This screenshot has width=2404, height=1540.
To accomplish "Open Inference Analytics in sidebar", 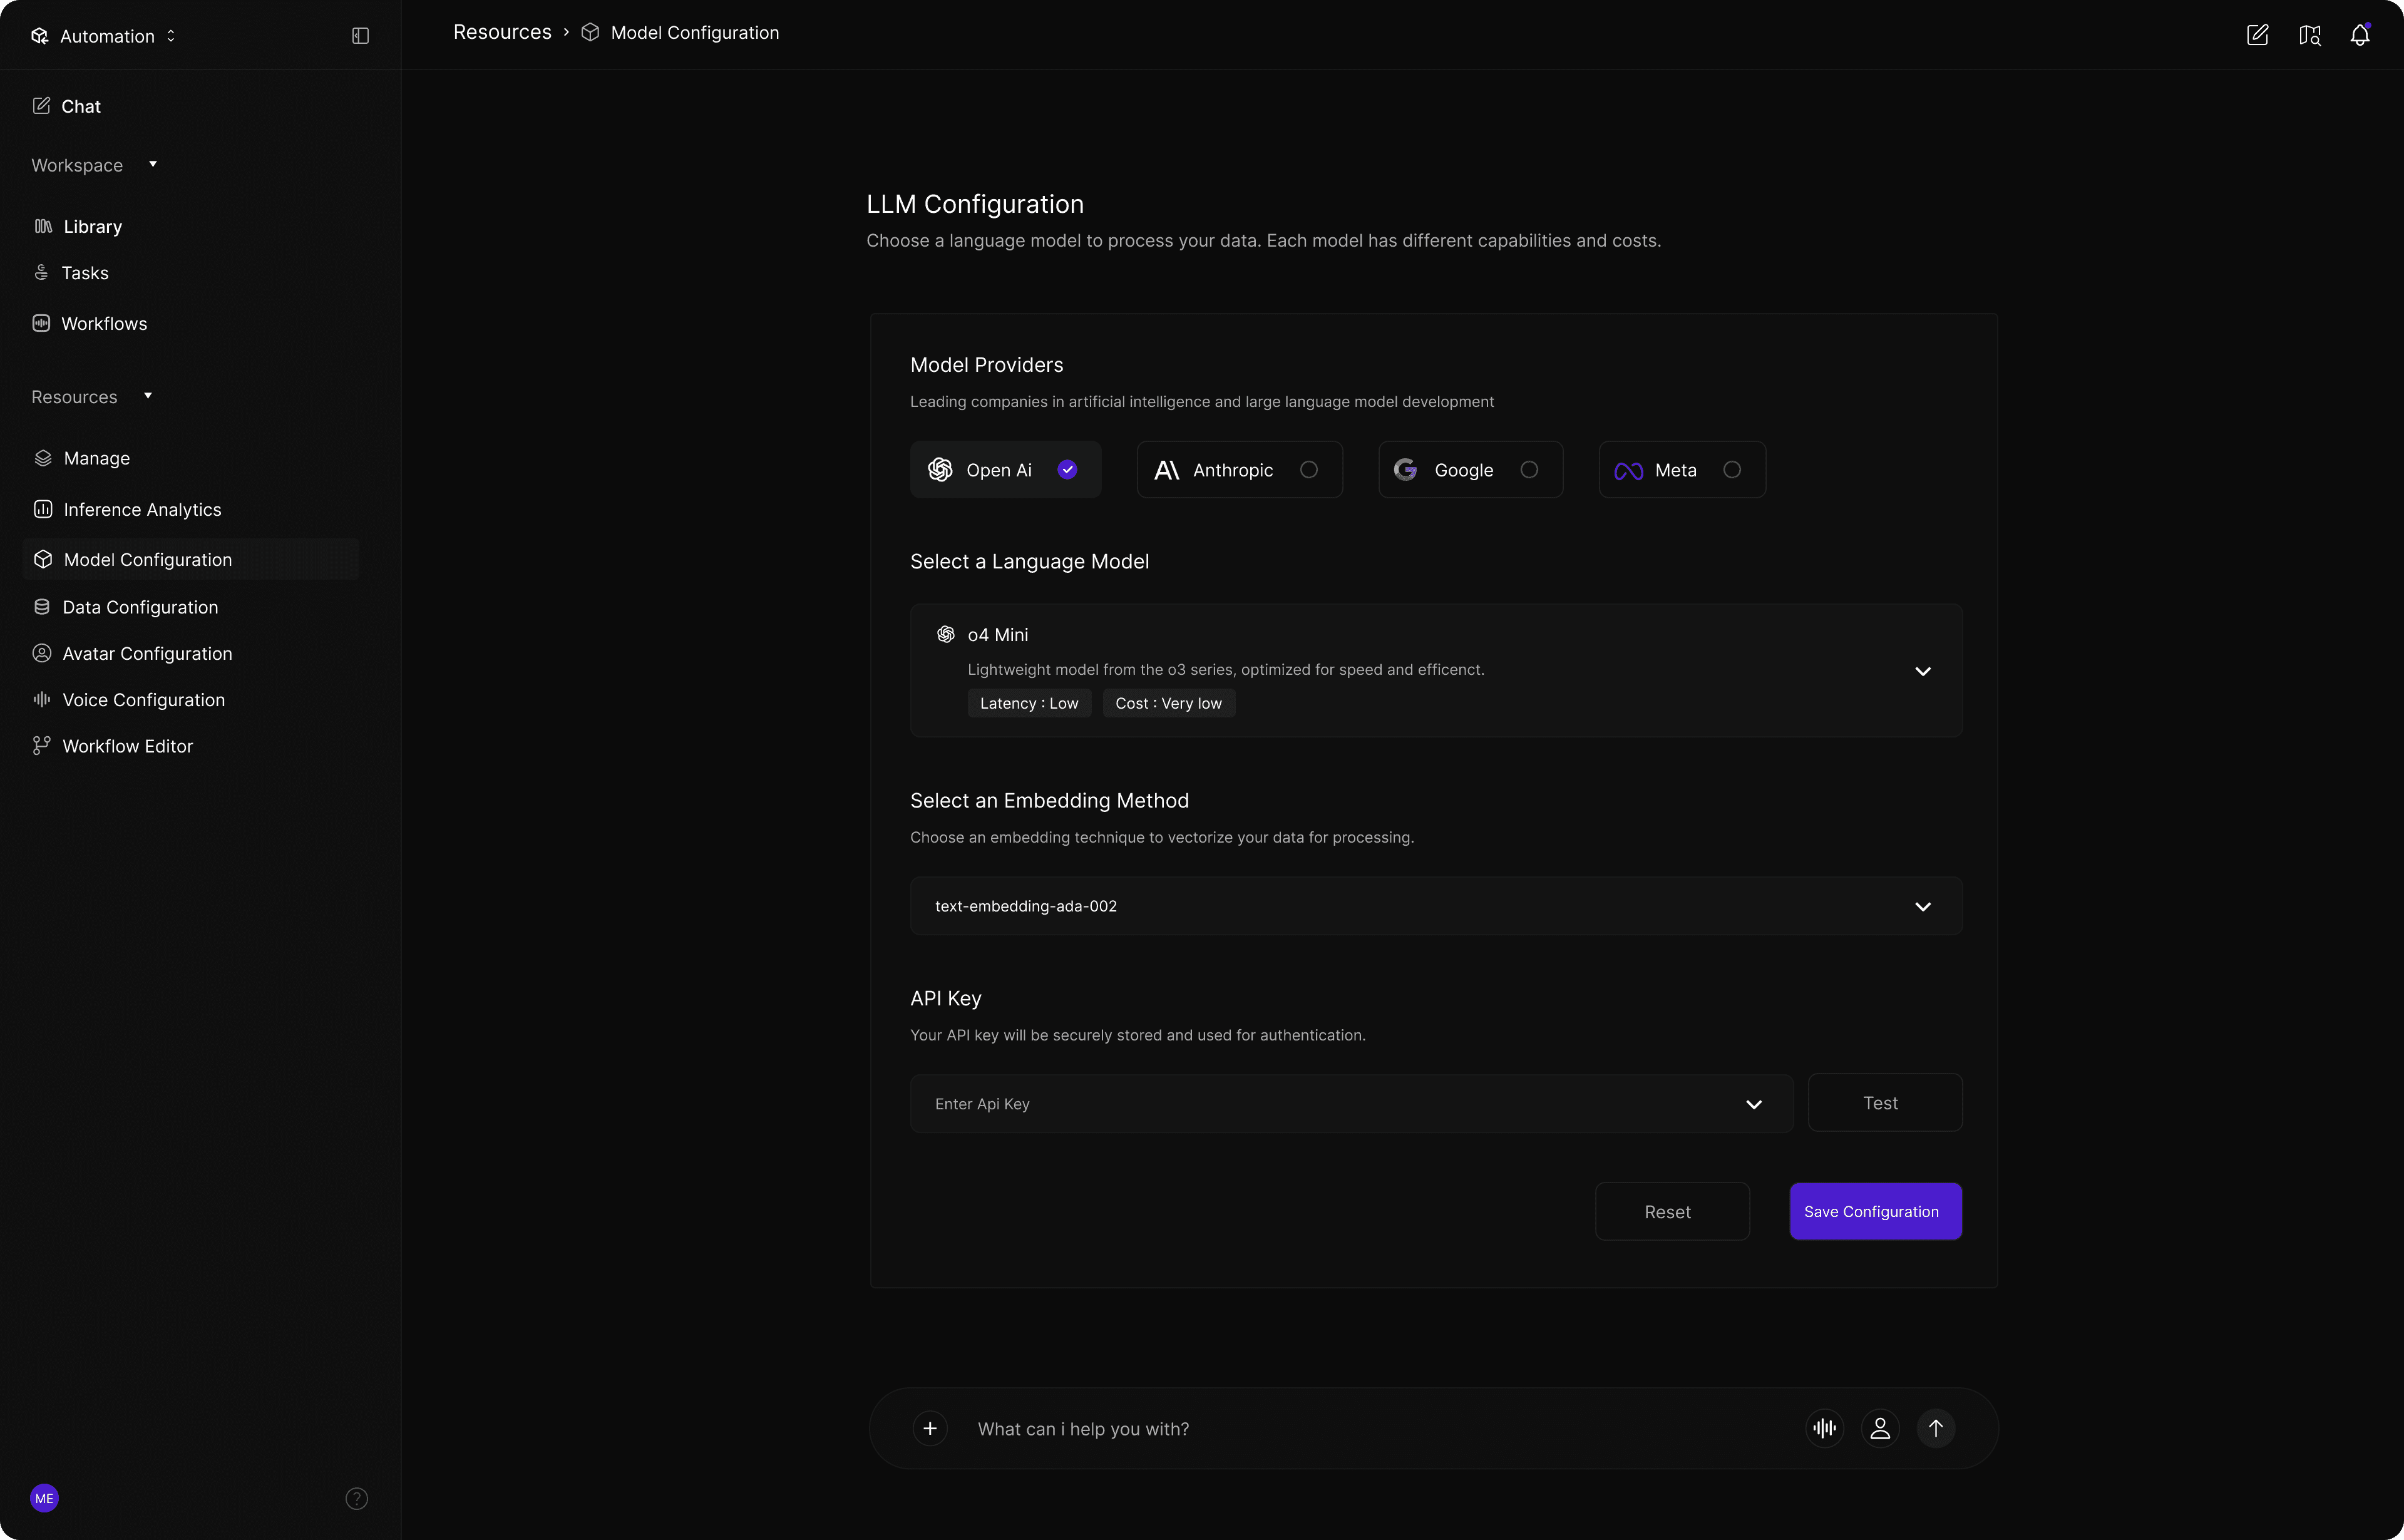I will [x=142, y=510].
